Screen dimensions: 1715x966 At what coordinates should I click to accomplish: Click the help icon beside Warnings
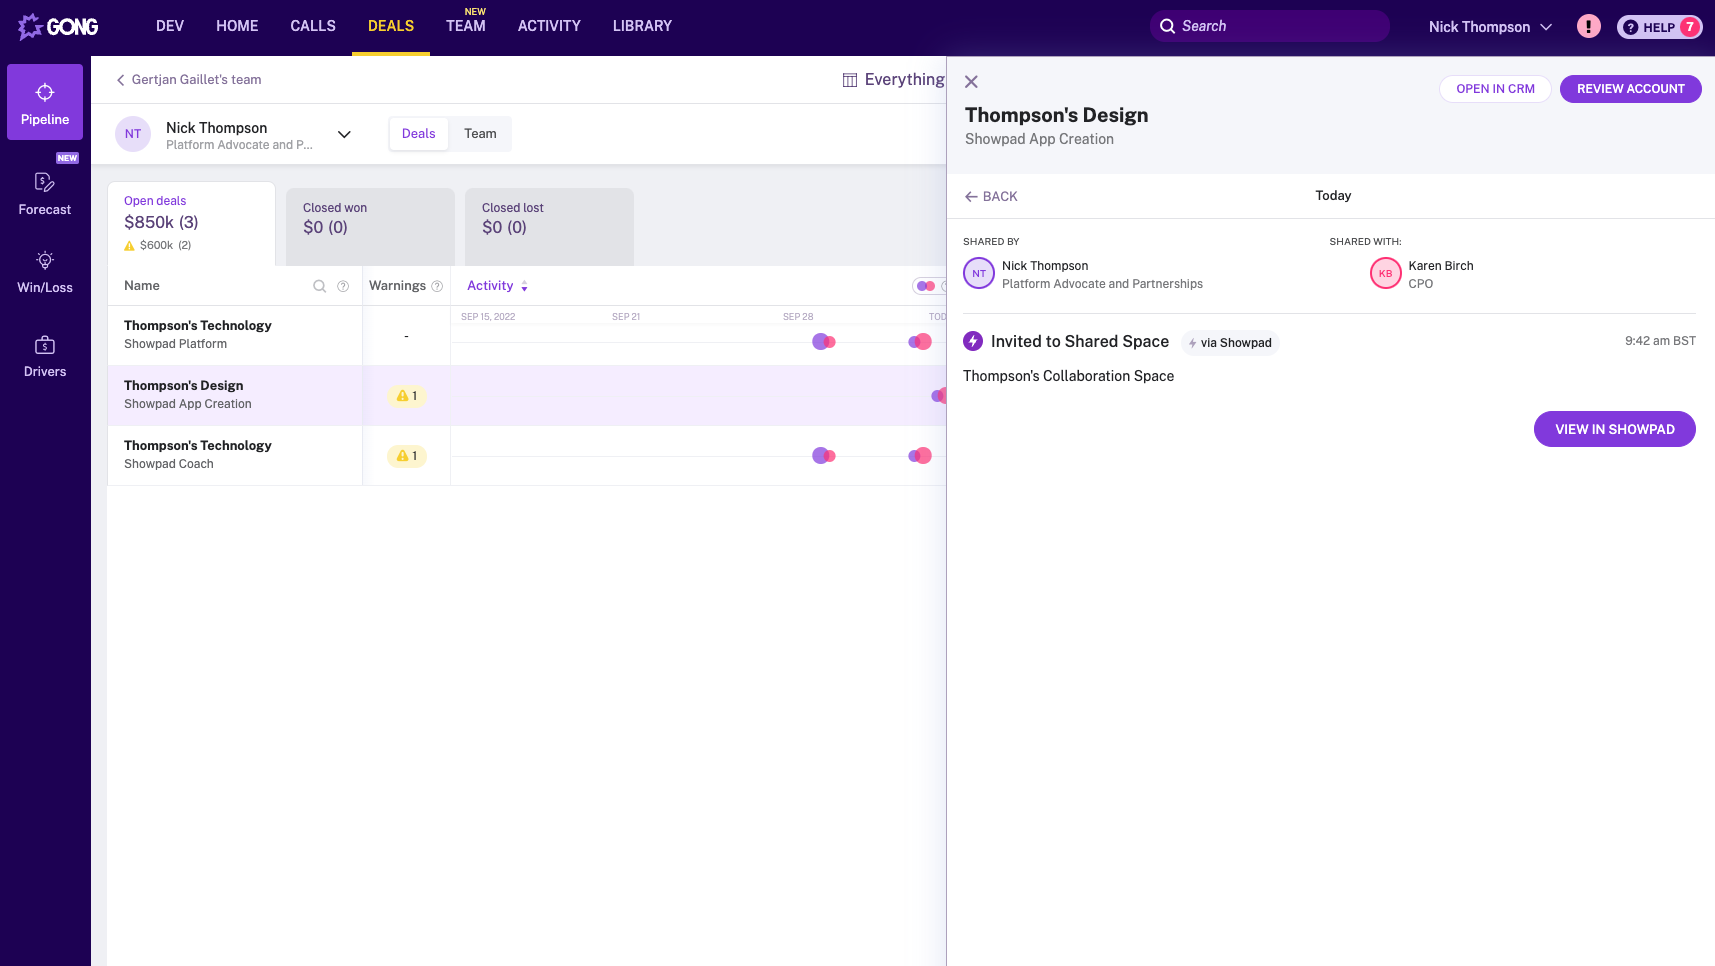437,286
